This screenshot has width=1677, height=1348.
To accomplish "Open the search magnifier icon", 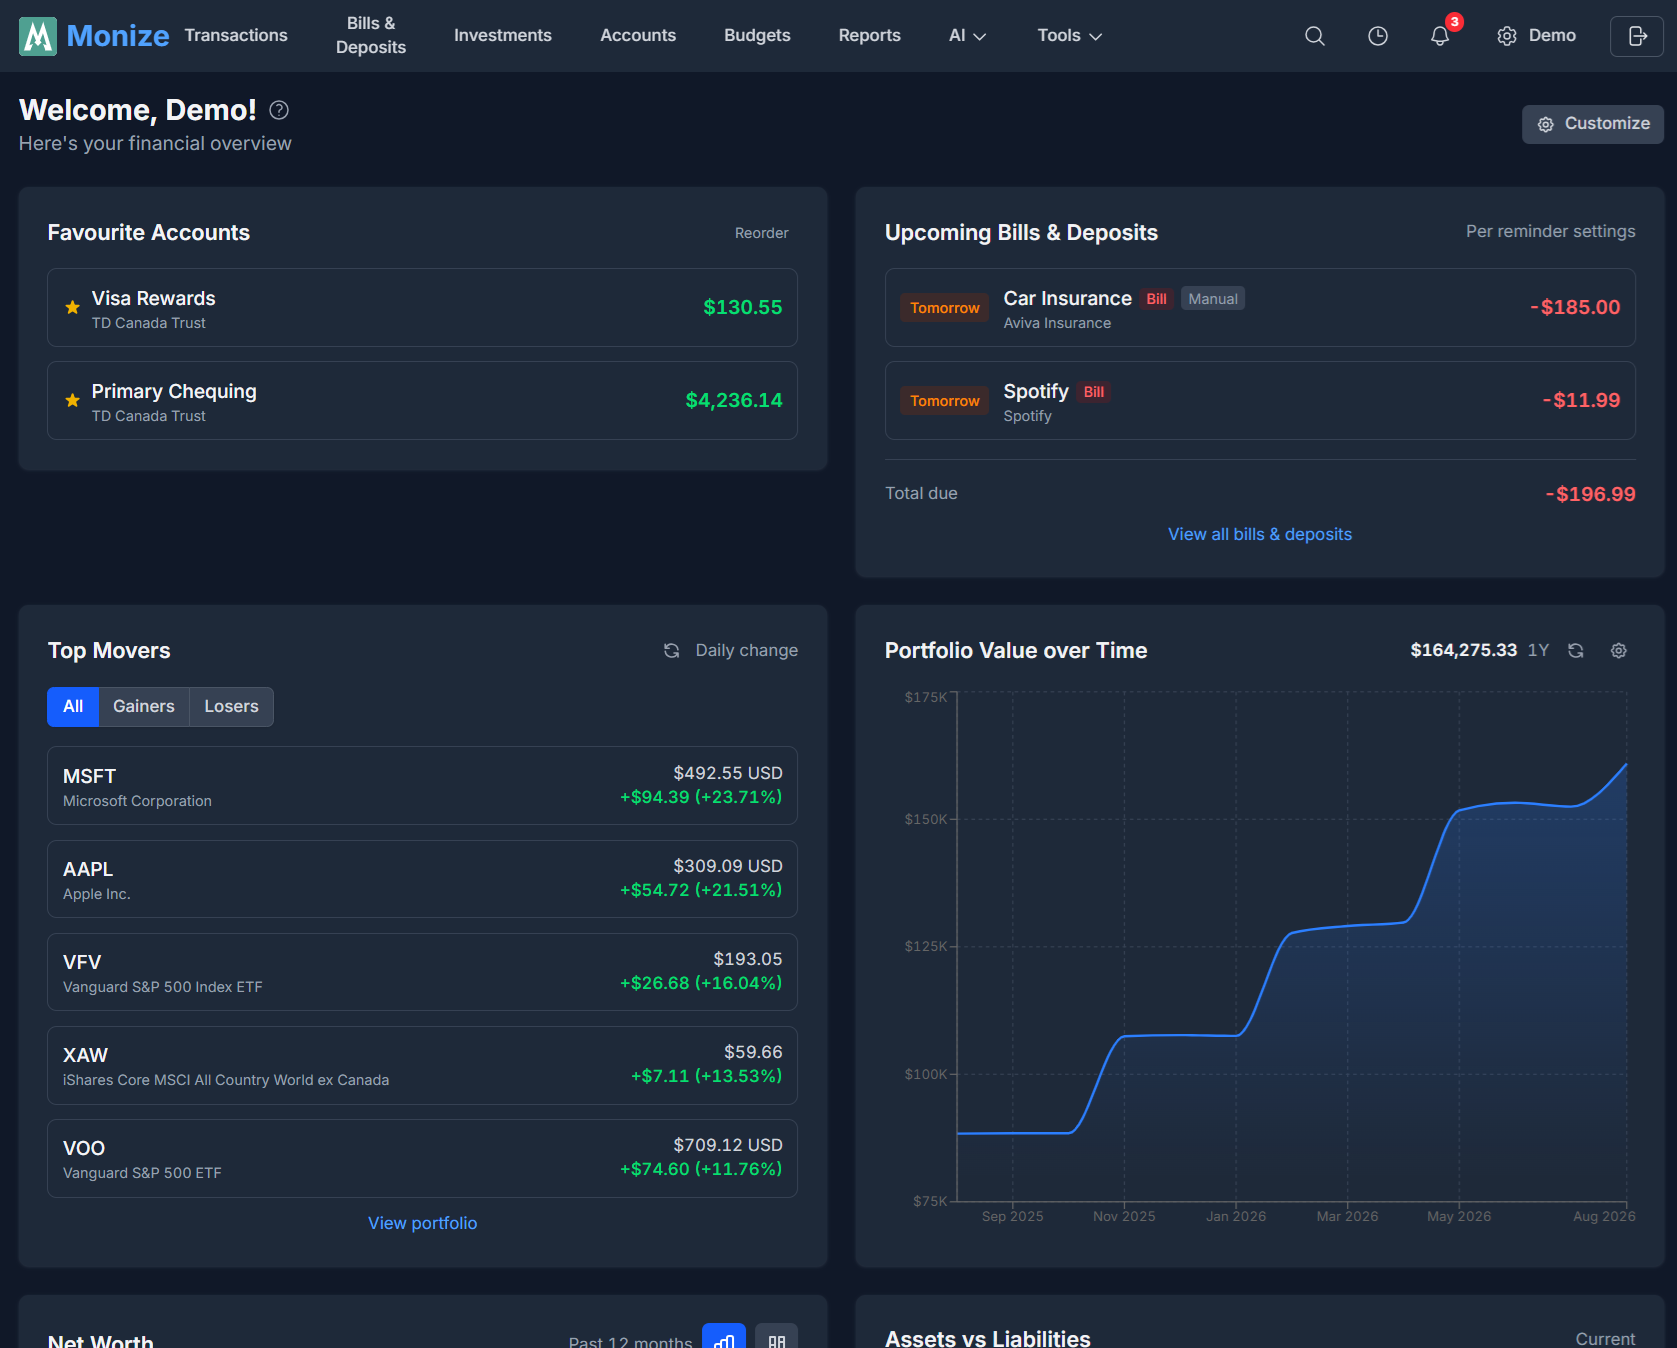I will [1315, 36].
